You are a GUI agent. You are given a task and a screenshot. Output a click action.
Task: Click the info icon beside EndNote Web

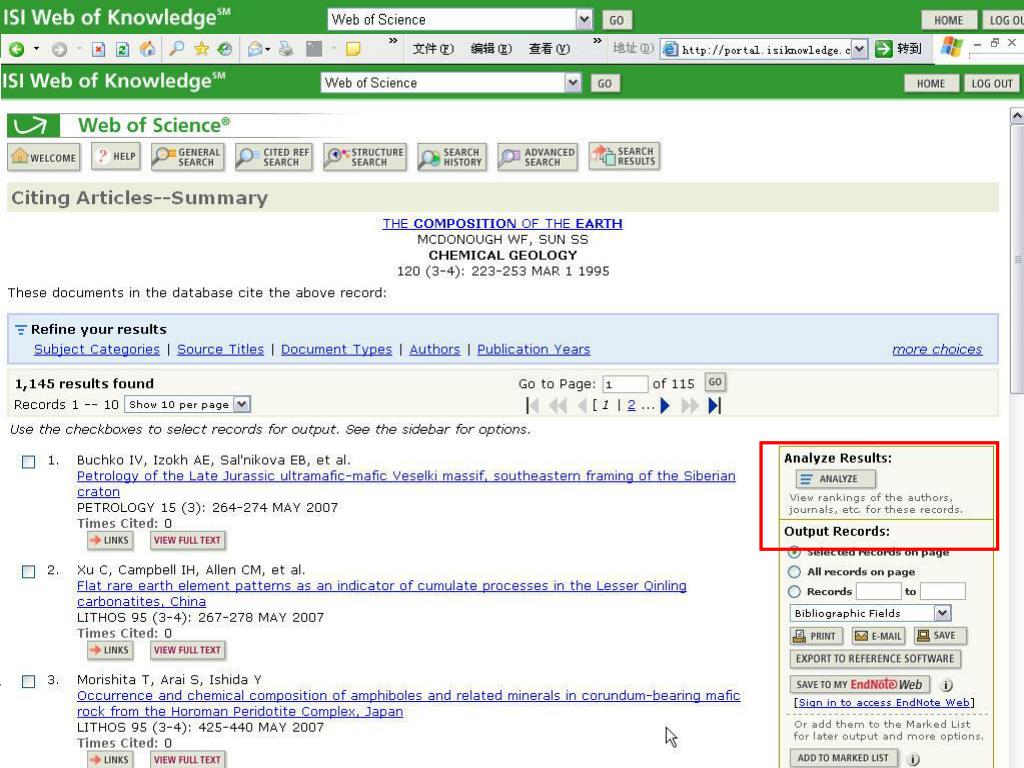[x=946, y=685]
